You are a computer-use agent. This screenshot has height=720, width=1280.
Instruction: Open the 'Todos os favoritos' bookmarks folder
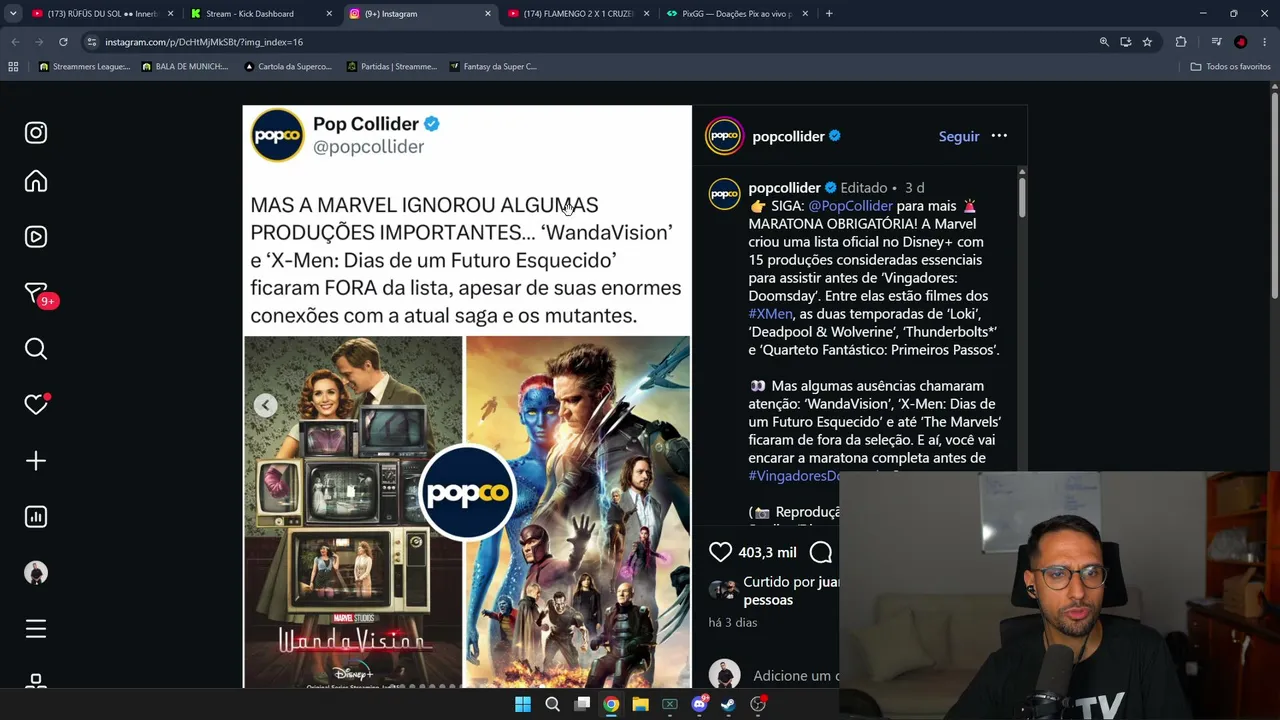1230,67
